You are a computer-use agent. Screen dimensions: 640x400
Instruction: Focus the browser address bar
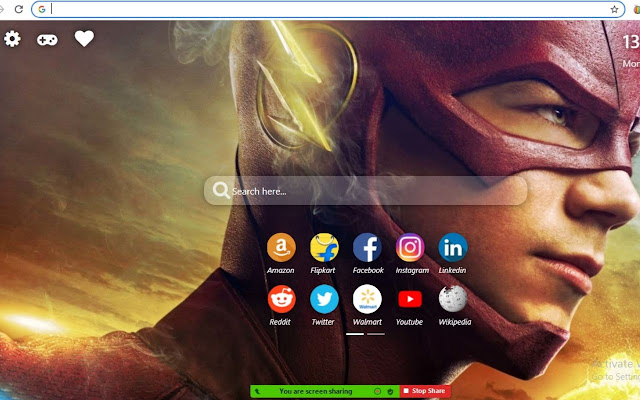click(x=328, y=9)
